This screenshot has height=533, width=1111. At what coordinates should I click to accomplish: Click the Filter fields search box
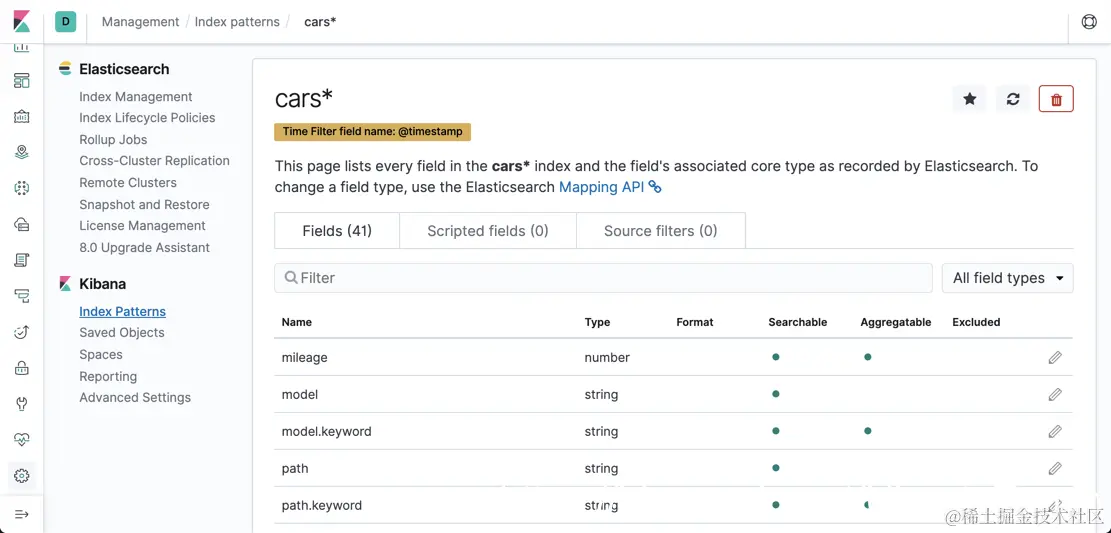click(x=604, y=278)
